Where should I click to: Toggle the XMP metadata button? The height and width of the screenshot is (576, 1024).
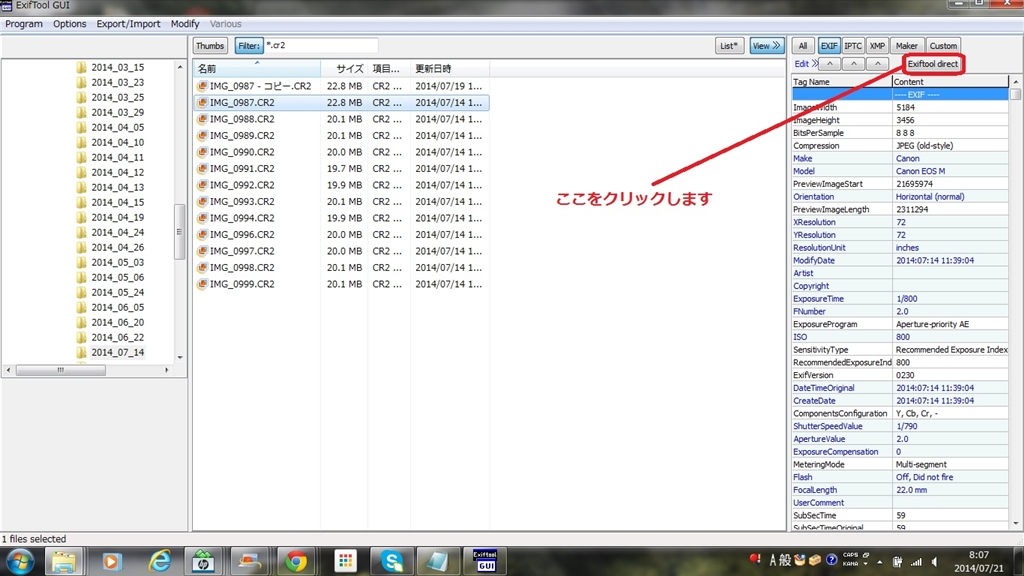coord(877,46)
